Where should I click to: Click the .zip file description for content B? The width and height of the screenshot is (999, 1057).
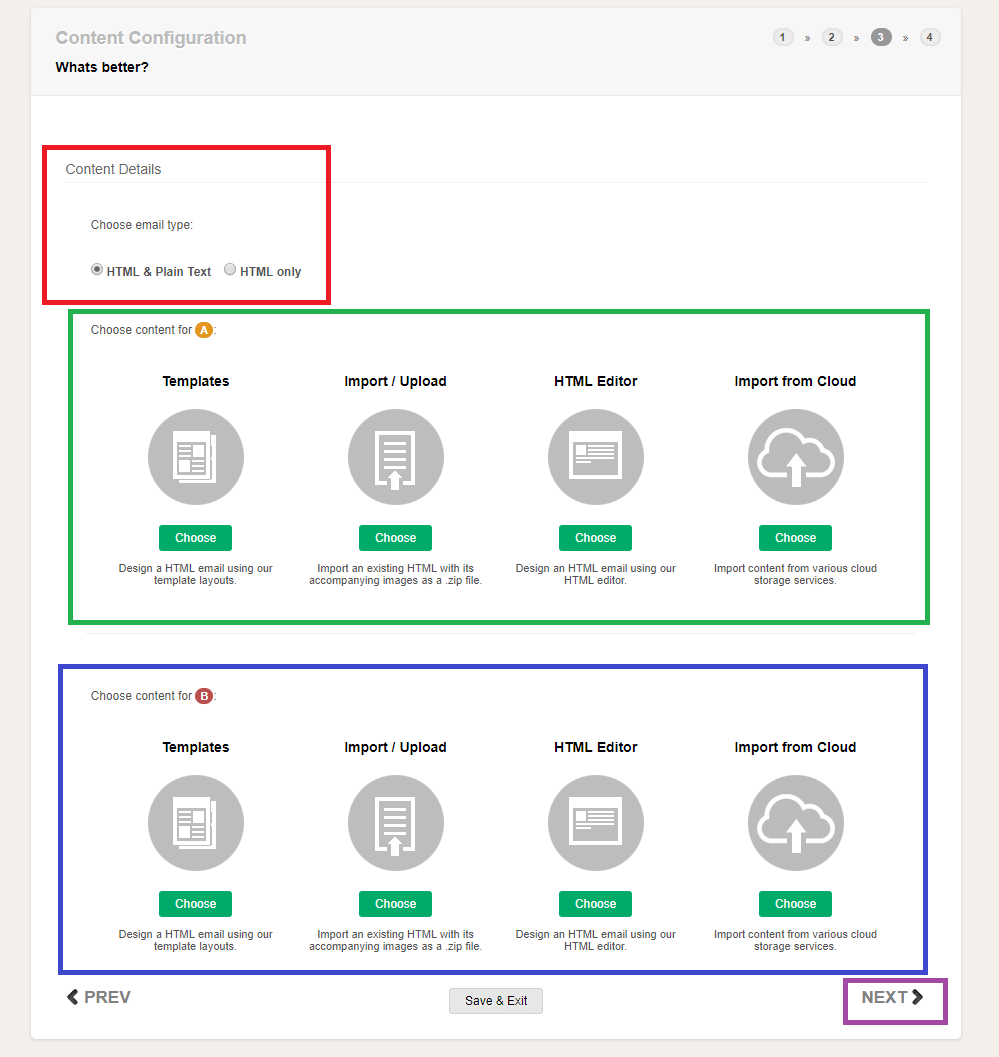[x=396, y=940]
